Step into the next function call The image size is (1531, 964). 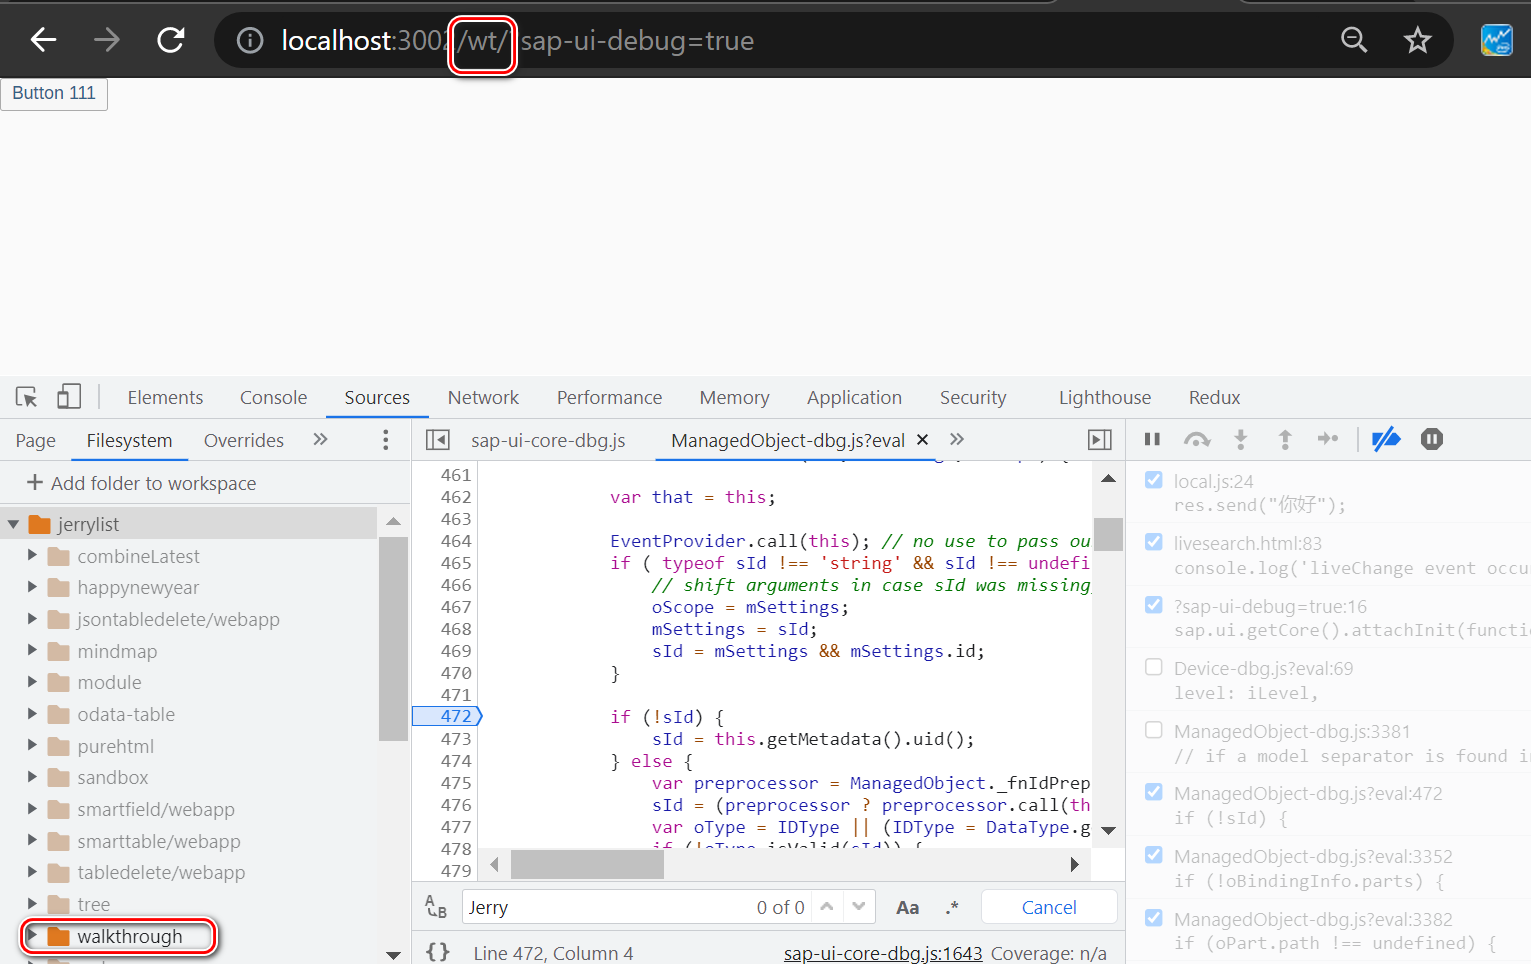click(1241, 439)
